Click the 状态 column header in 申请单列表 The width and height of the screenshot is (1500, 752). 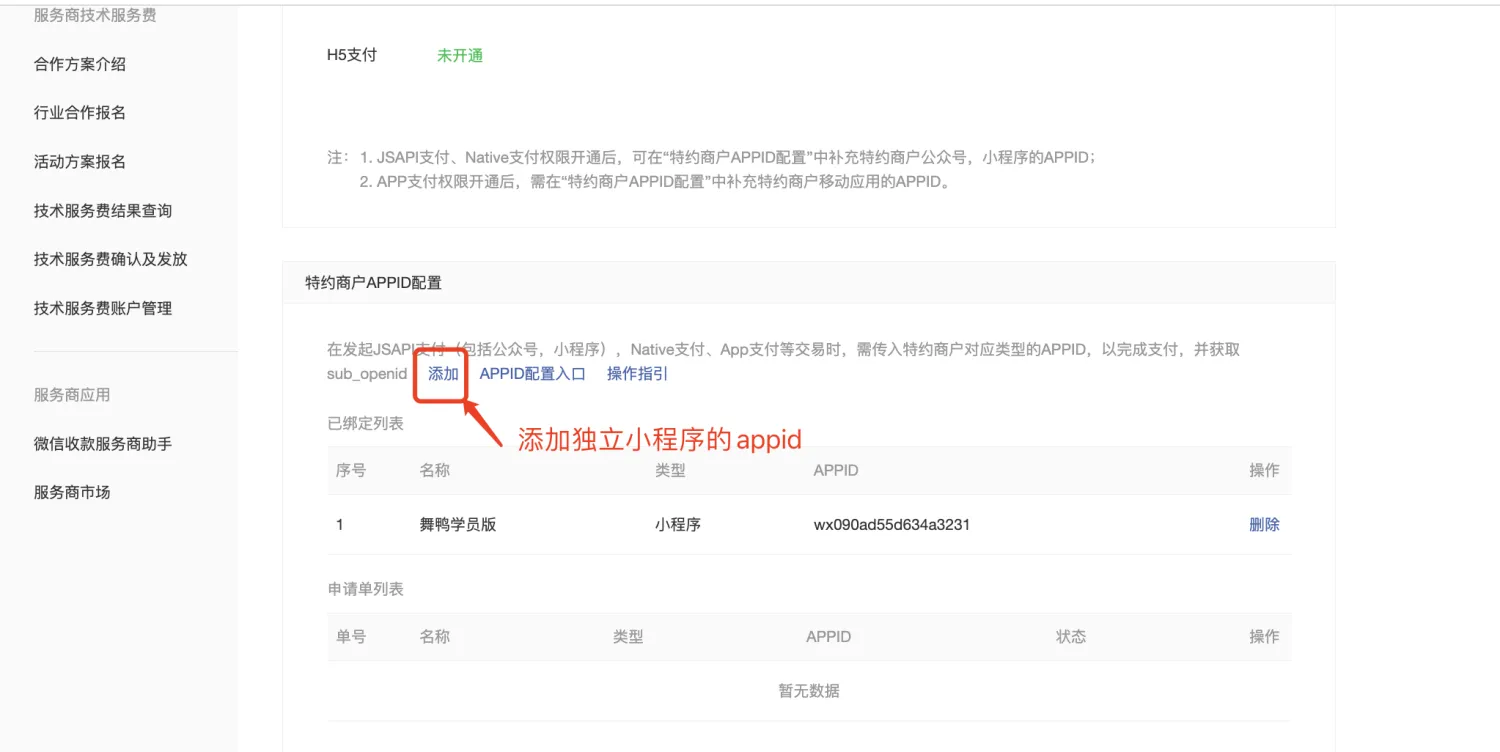pos(1070,636)
